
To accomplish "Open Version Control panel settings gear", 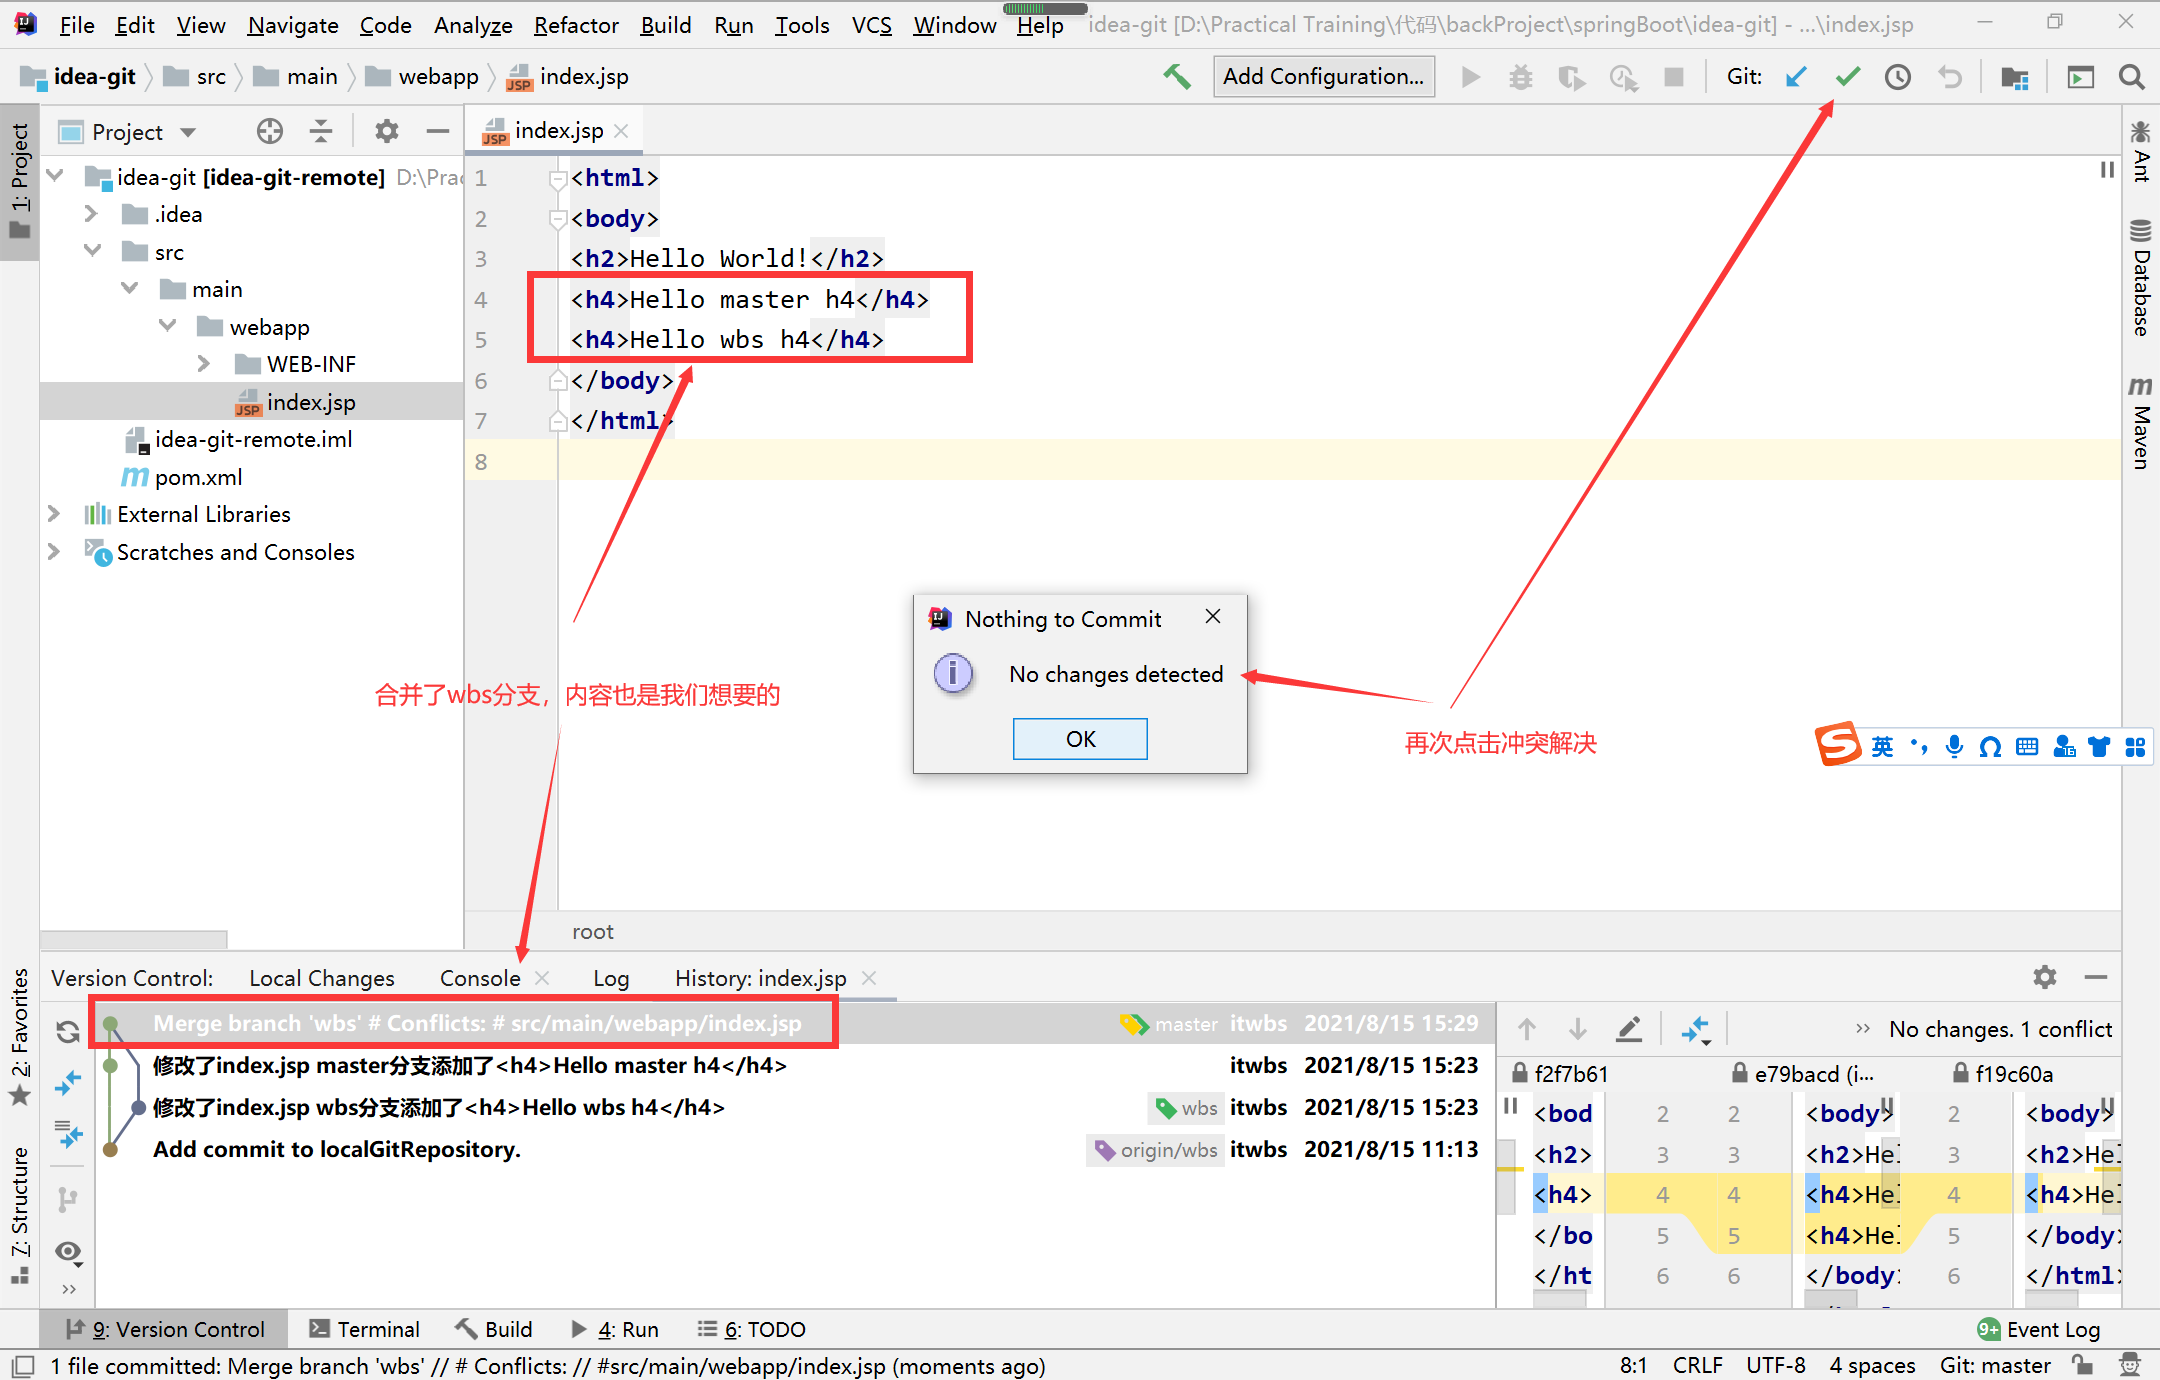I will (x=2045, y=977).
